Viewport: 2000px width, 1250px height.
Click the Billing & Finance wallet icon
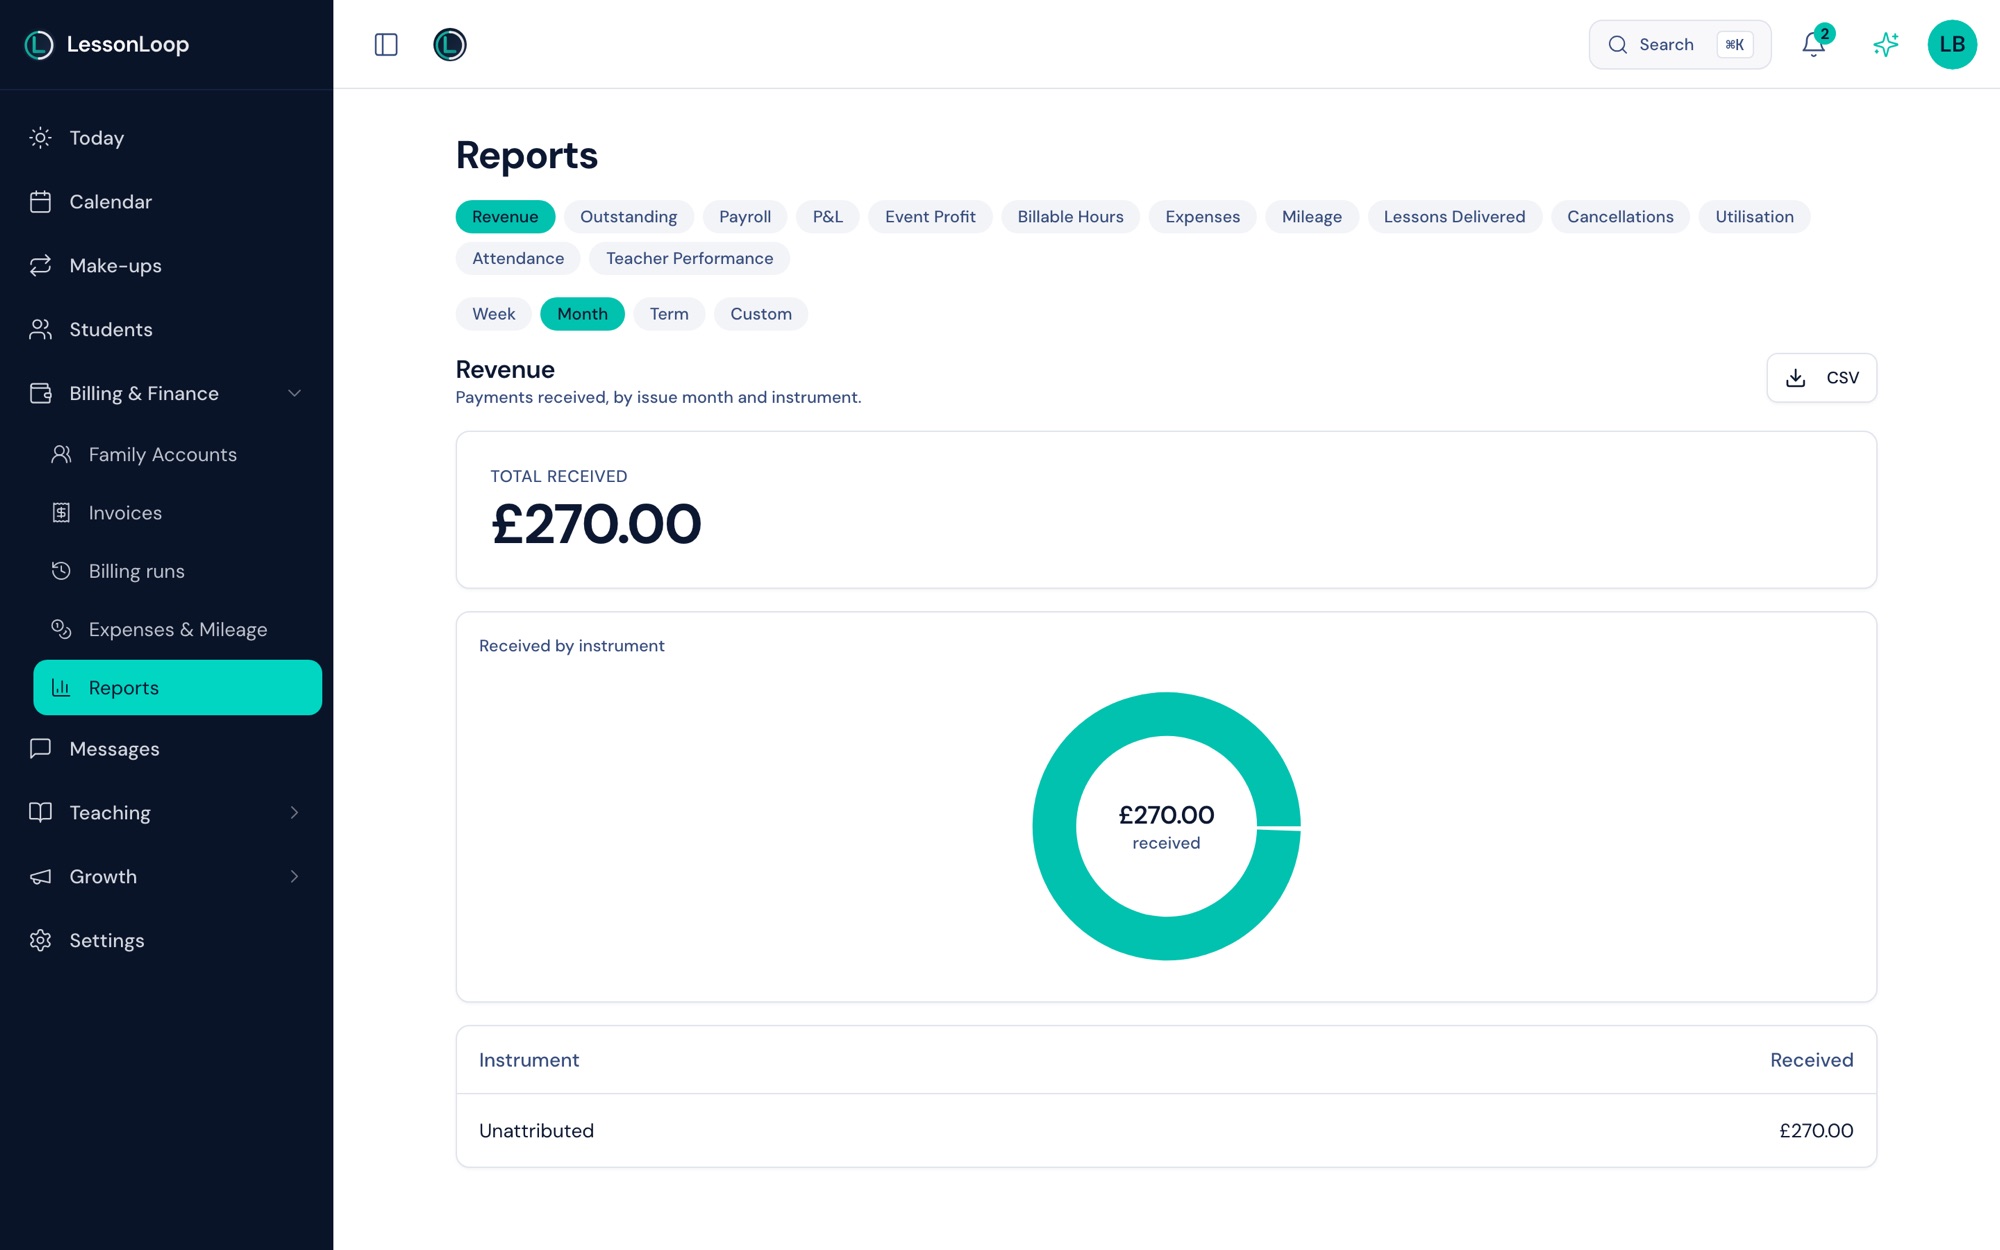40,394
